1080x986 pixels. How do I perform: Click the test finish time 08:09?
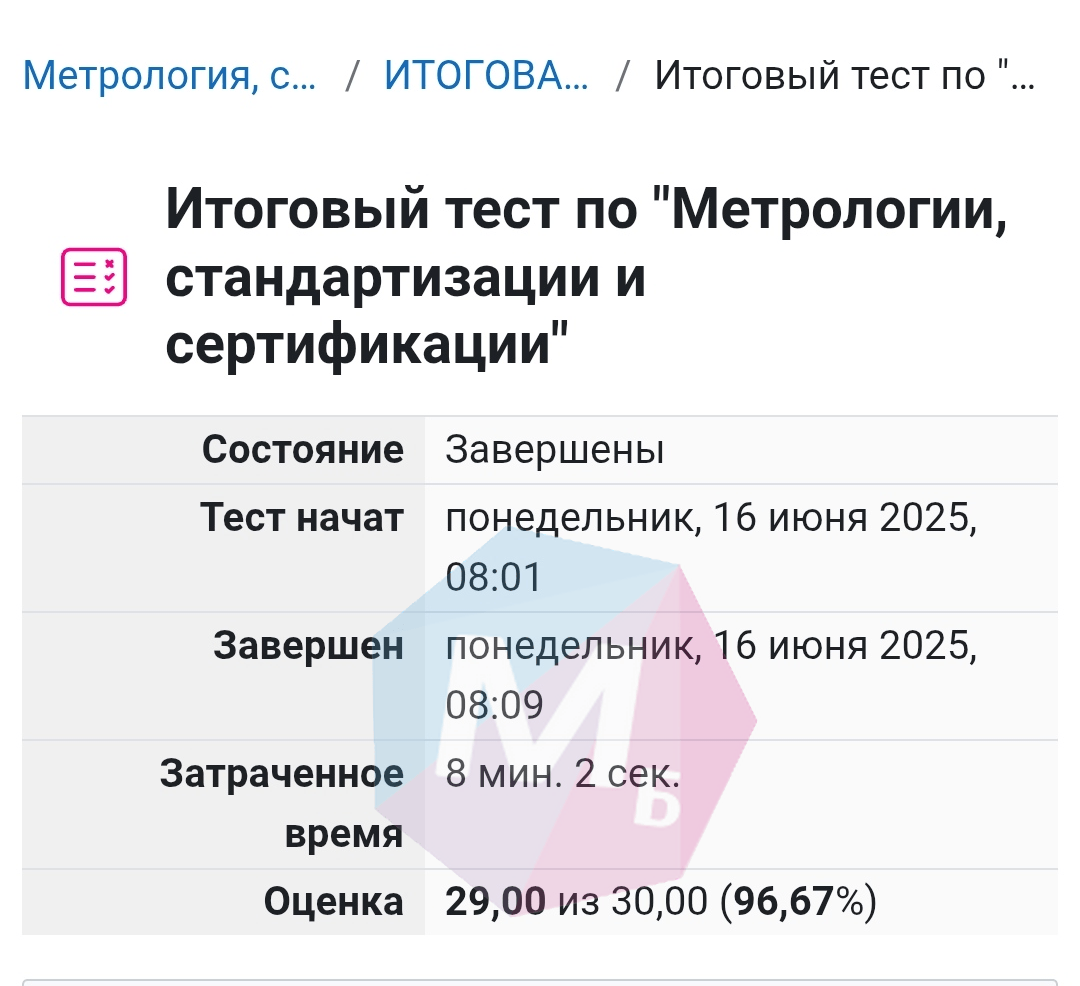click(494, 706)
